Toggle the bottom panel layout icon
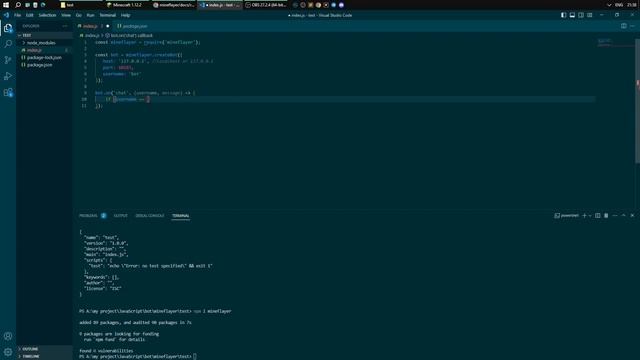 (572, 15)
